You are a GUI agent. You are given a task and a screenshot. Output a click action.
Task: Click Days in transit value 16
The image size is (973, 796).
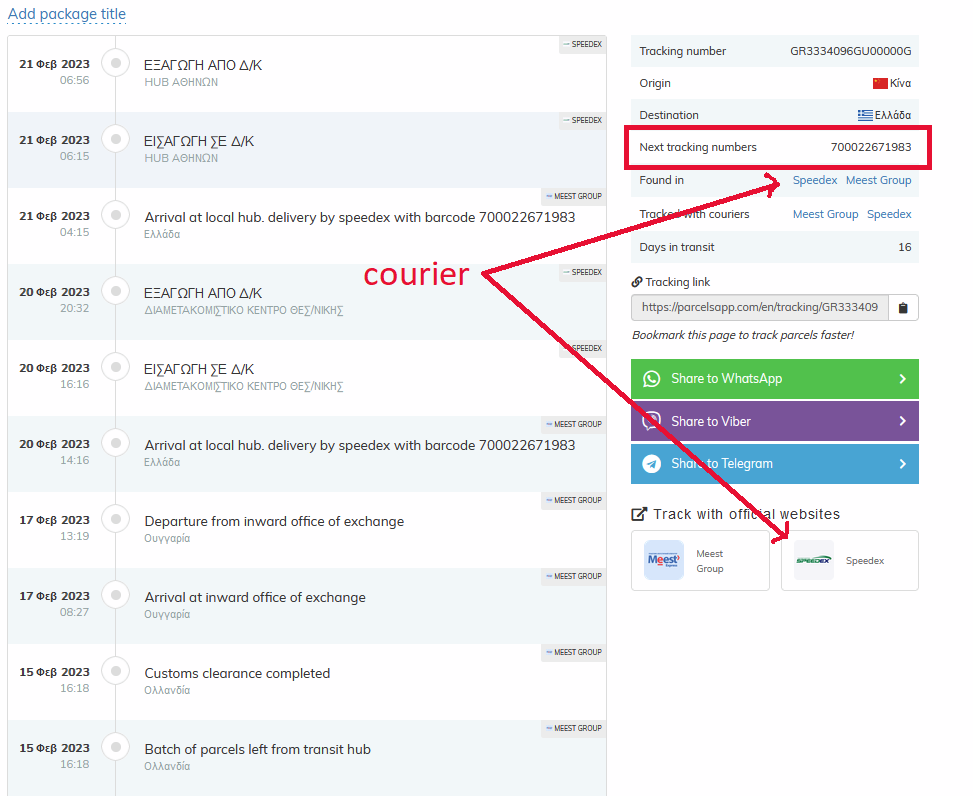coord(905,247)
